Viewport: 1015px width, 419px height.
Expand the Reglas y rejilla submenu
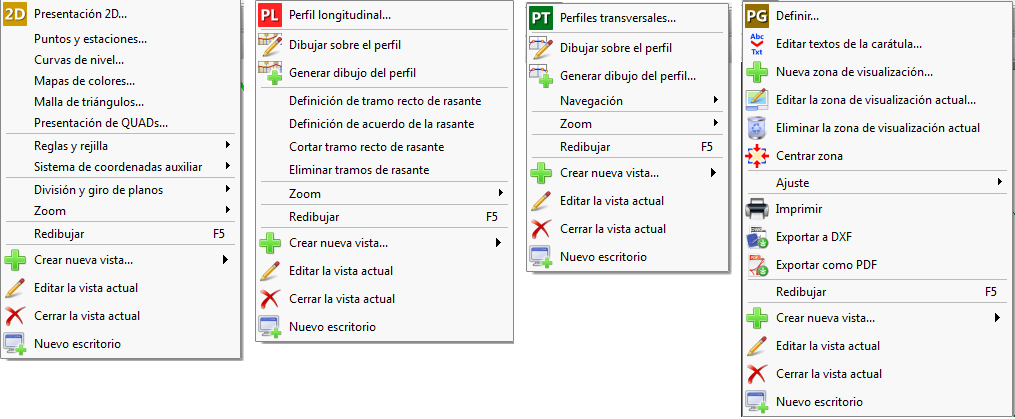point(228,145)
